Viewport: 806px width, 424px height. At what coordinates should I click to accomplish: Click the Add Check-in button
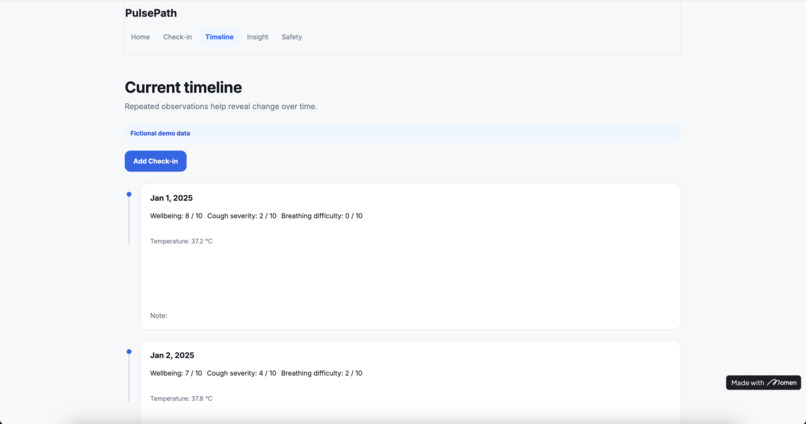click(x=155, y=161)
